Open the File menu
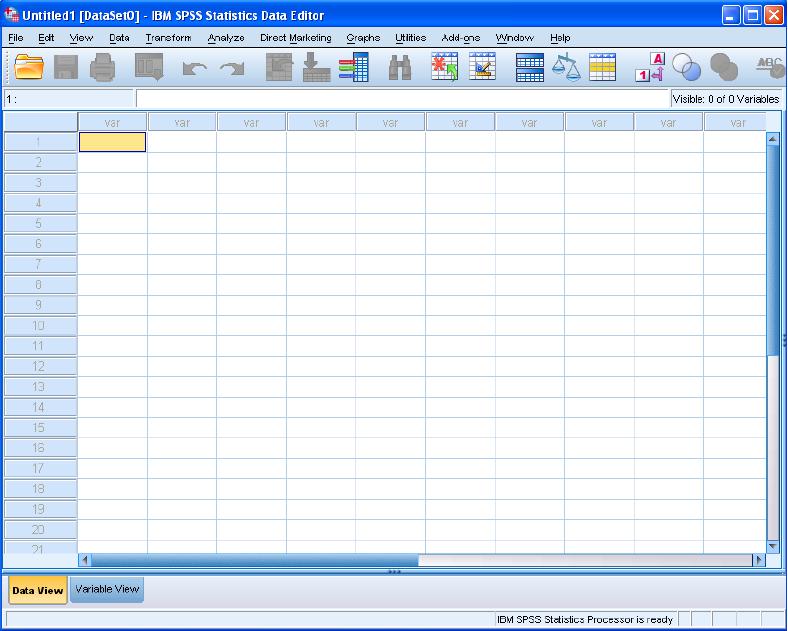This screenshot has width=788, height=631. pos(16,38)
